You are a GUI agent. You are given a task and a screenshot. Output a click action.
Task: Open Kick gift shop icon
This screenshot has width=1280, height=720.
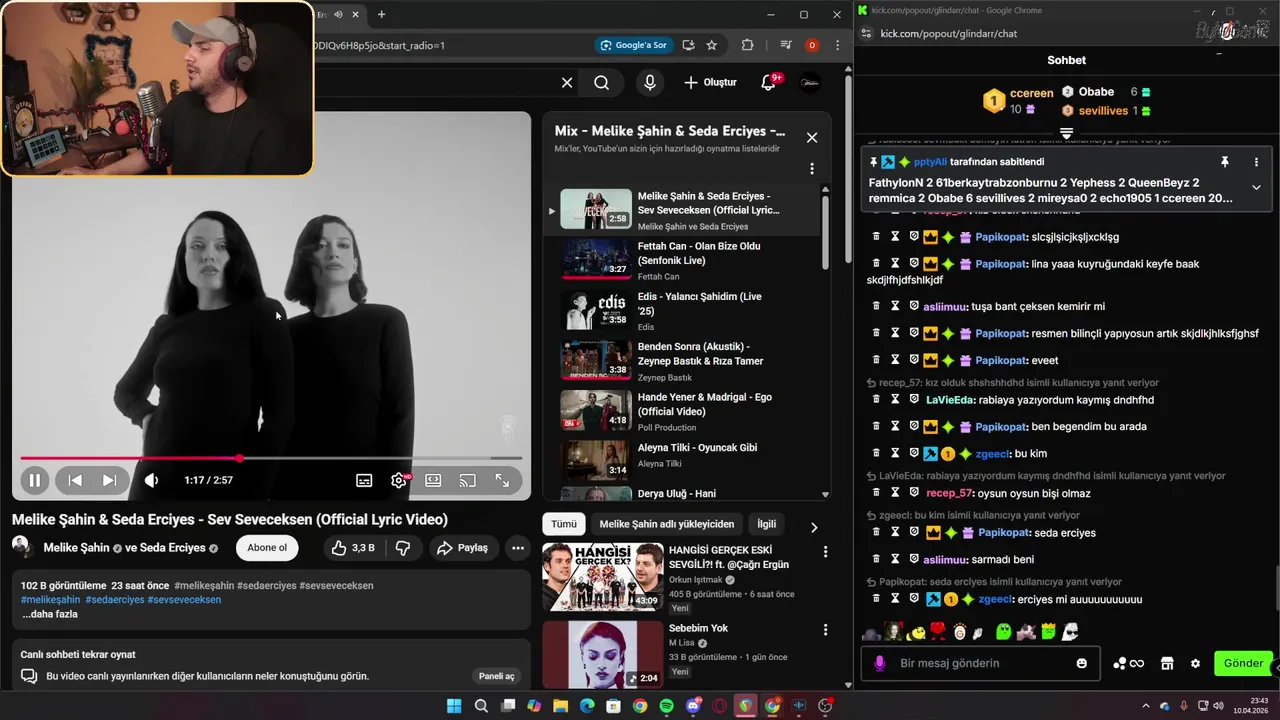coord(1166,663)
